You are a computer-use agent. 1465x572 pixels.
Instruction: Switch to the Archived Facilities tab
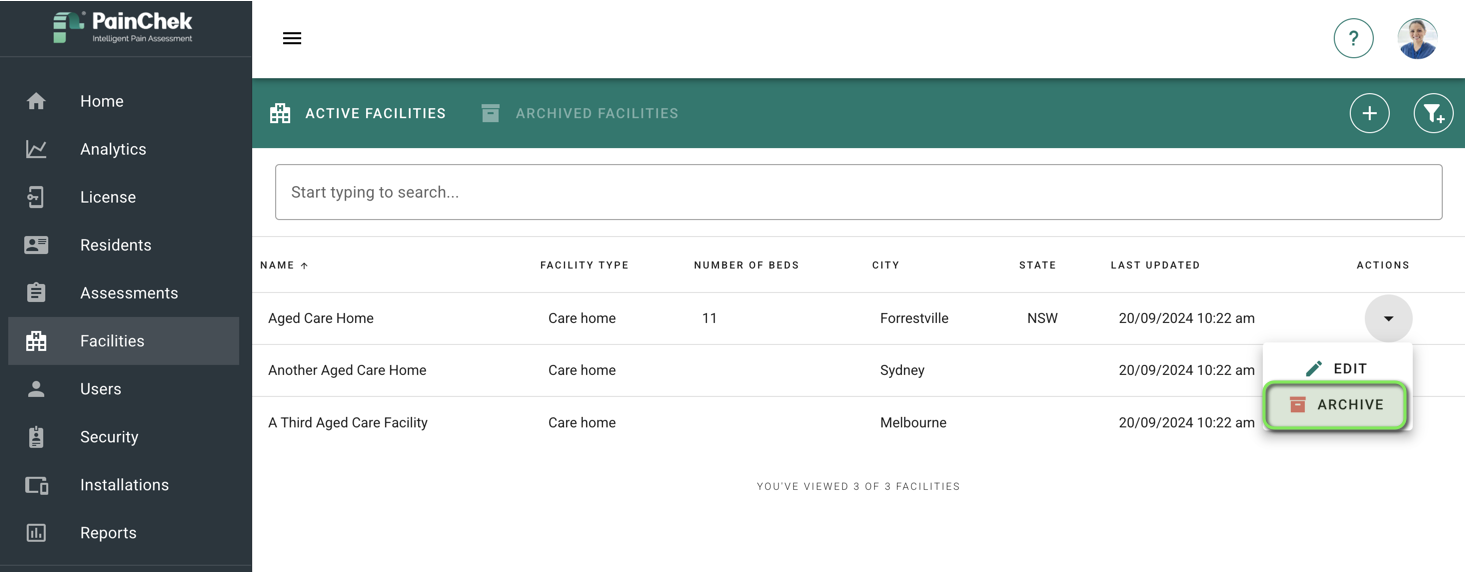click(580, 113)
